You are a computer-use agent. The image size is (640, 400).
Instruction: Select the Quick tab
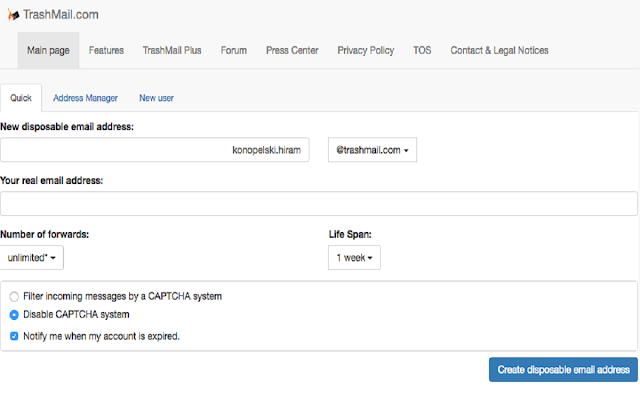[x=21, y=98]
